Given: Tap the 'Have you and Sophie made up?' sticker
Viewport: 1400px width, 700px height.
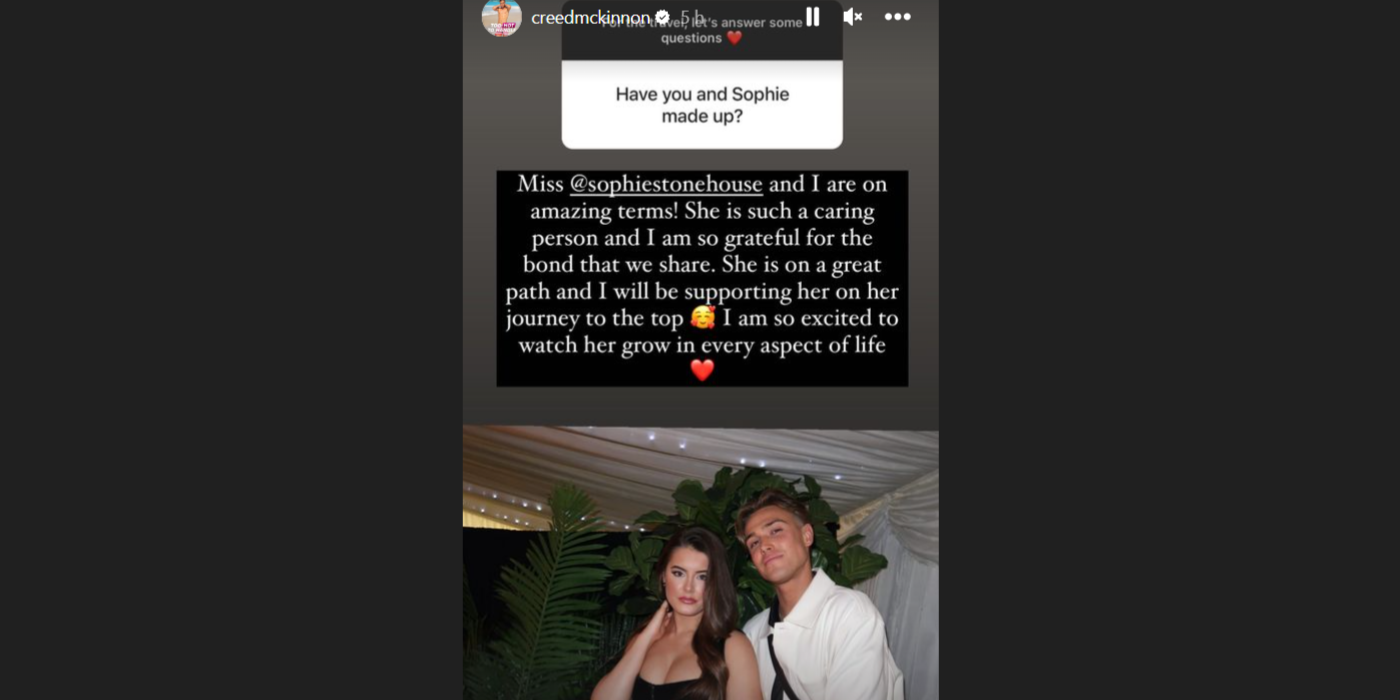Looking at the screenshot, I should pyautogui.click(x=702, y=105).
